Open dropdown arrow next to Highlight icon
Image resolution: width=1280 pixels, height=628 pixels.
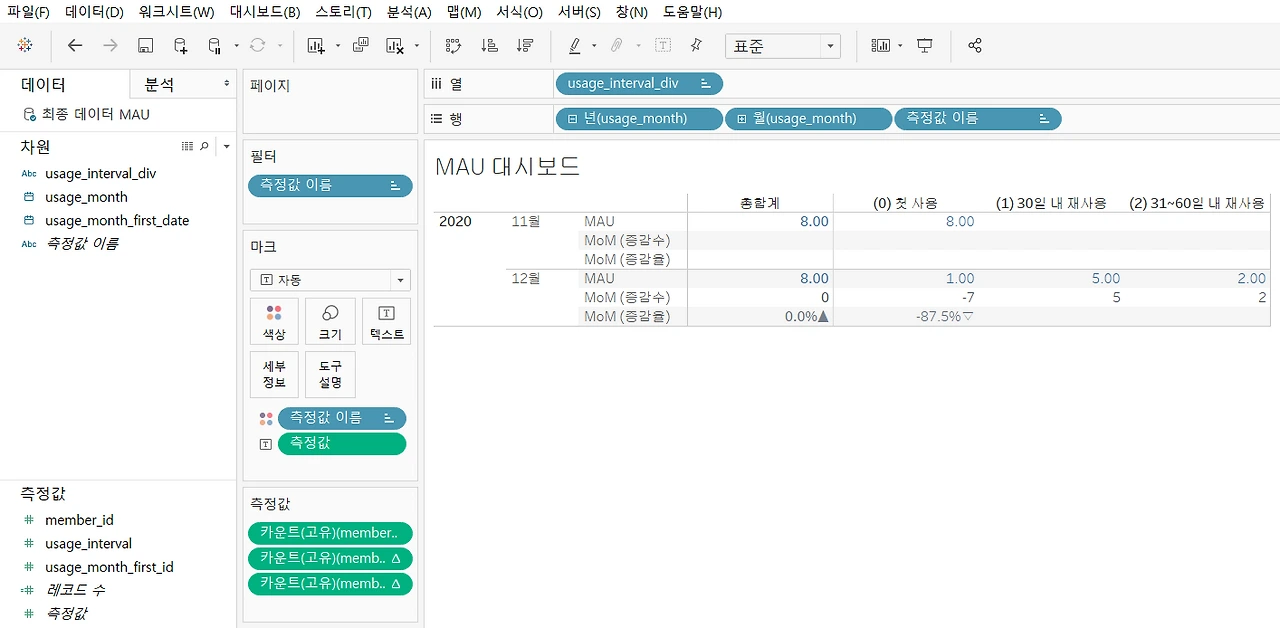pyautogui.click(x=594, y=46)
